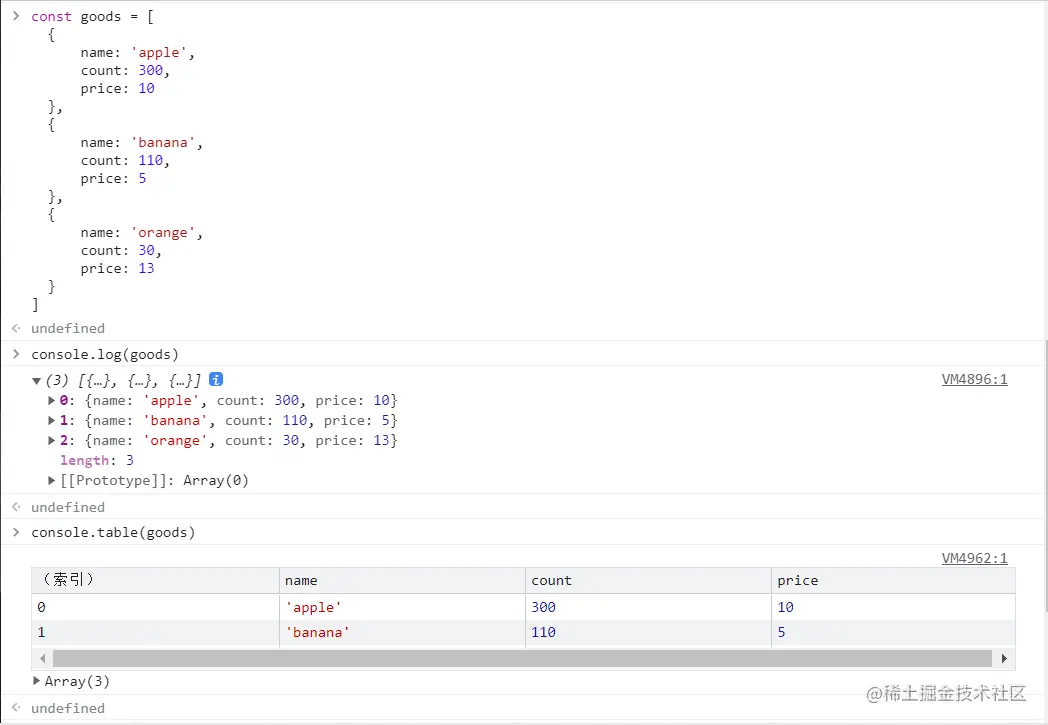Sort table by the price column header
1048x725 pixels.
pos(894,581)
